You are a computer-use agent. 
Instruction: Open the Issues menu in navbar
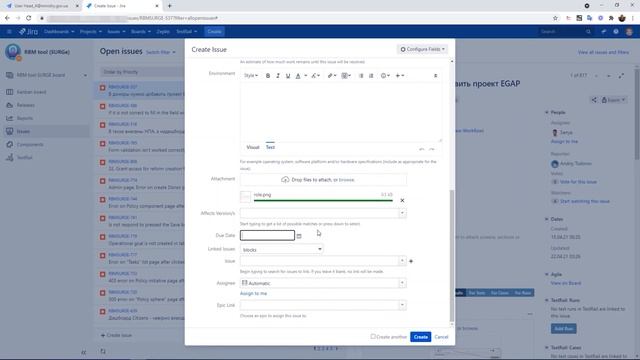116,31
